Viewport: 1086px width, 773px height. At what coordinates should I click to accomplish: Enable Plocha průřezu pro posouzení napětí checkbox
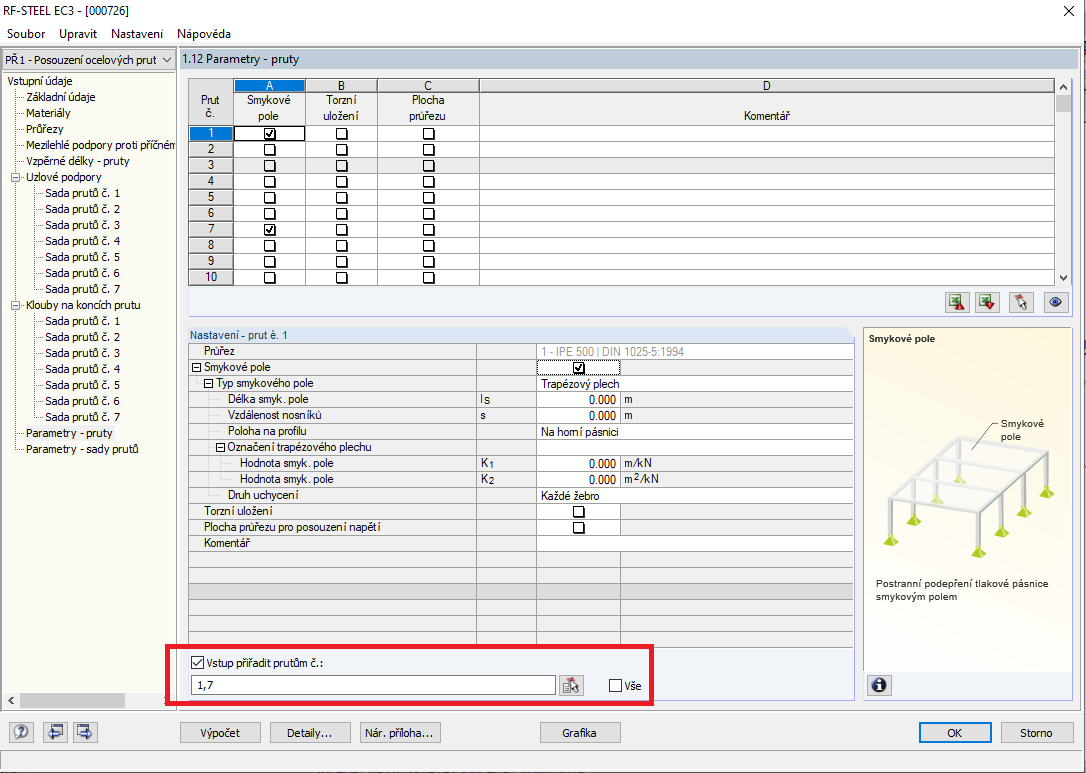[x=578, y=528]
